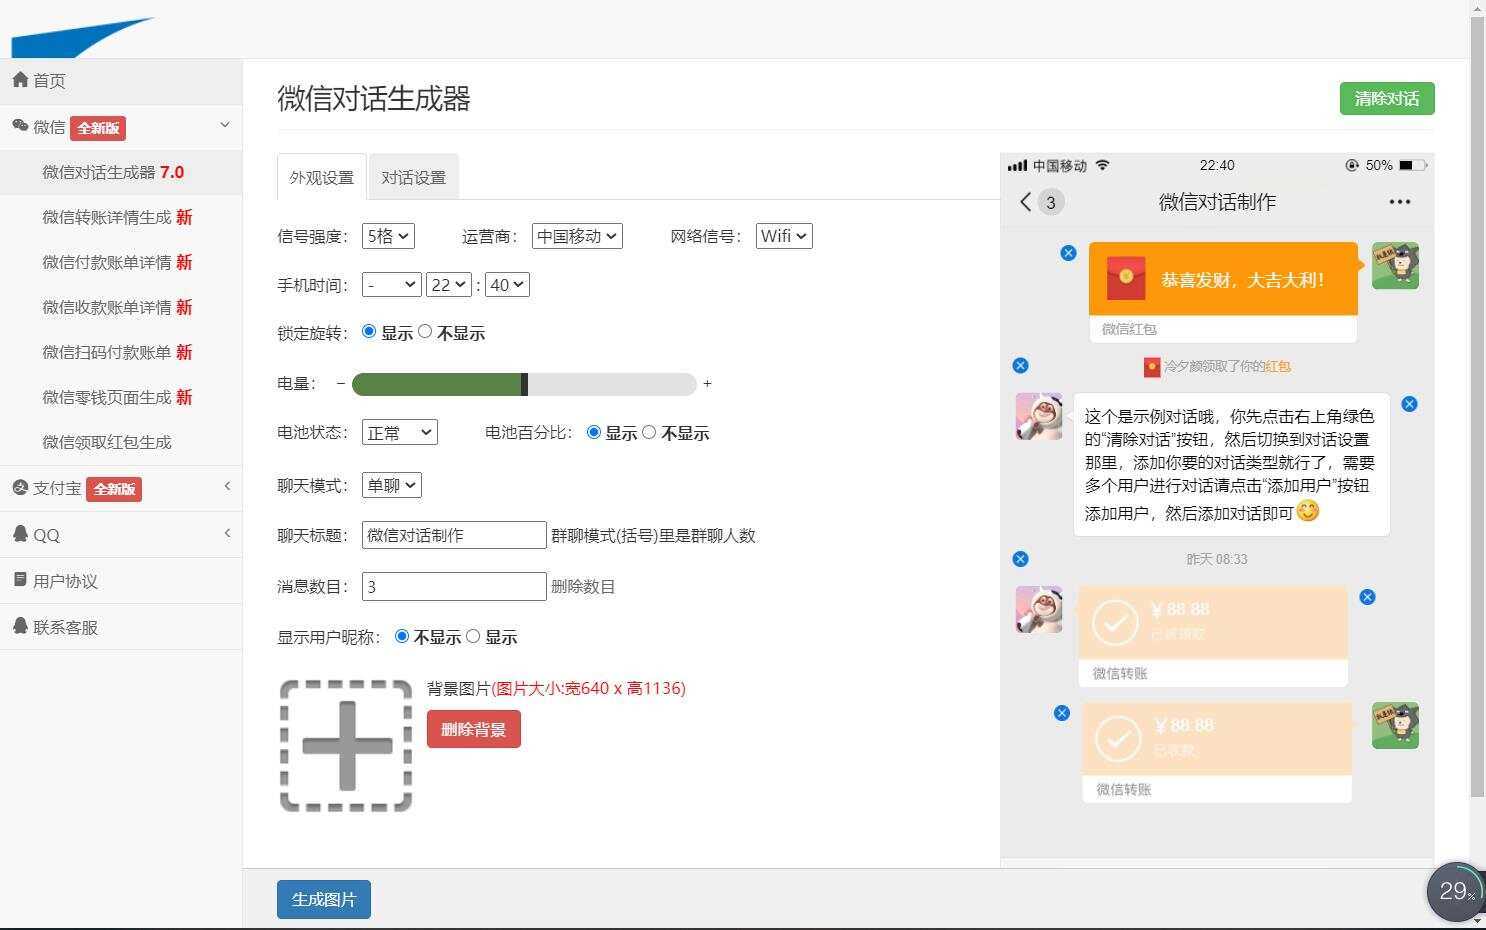Open the 首页 home icon in sidebar
The width and height of the screenshot is (1486, 930).
22,80
